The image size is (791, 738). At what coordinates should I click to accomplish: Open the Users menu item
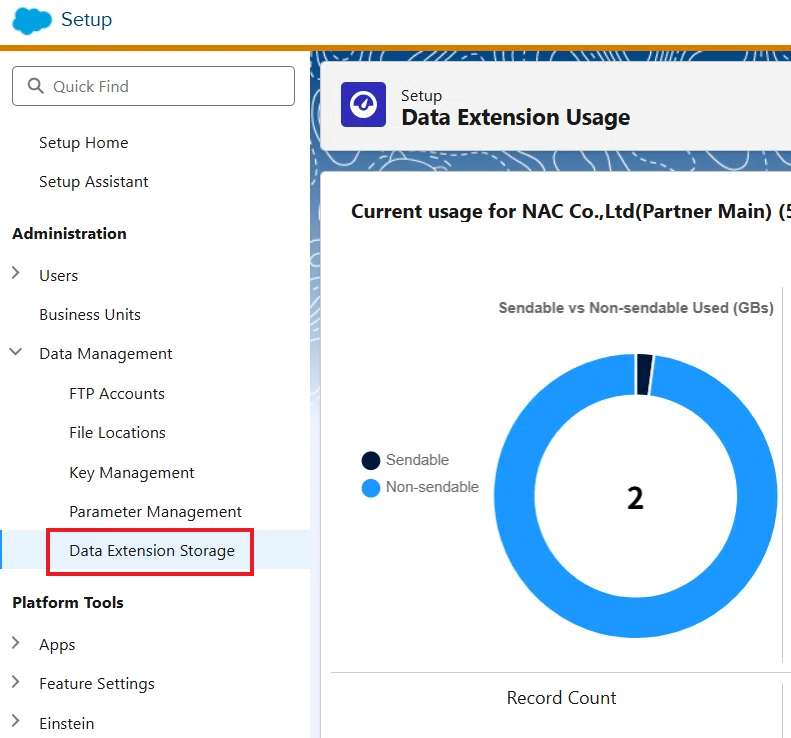[59, 276]
